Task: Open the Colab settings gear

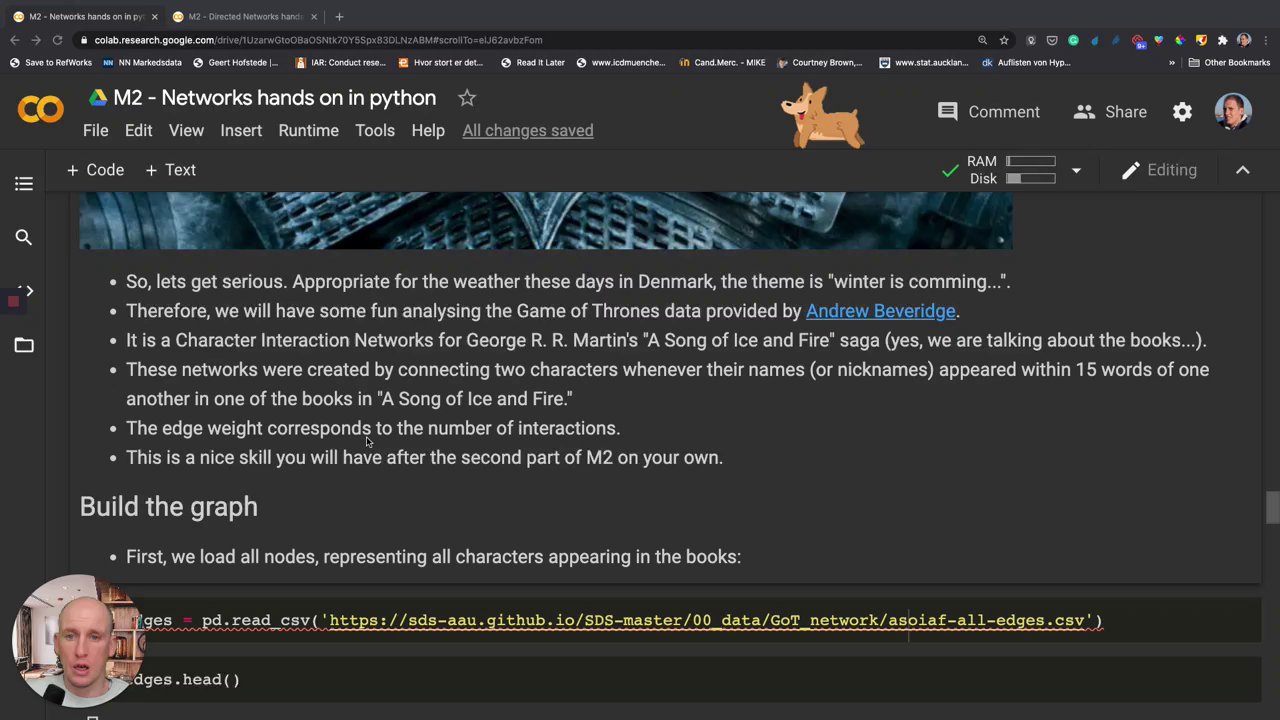Action: tap(1182, 112)
